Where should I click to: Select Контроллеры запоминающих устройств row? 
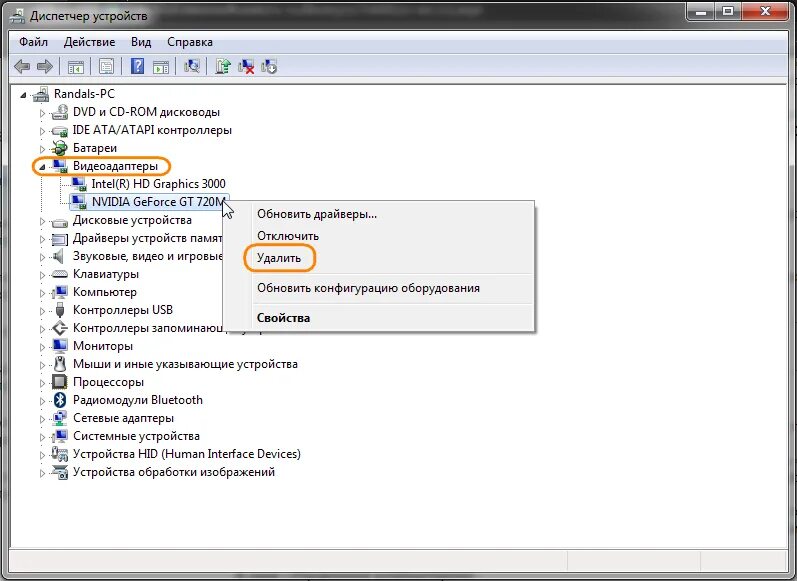pyautogui.click(x=147, y=328)
